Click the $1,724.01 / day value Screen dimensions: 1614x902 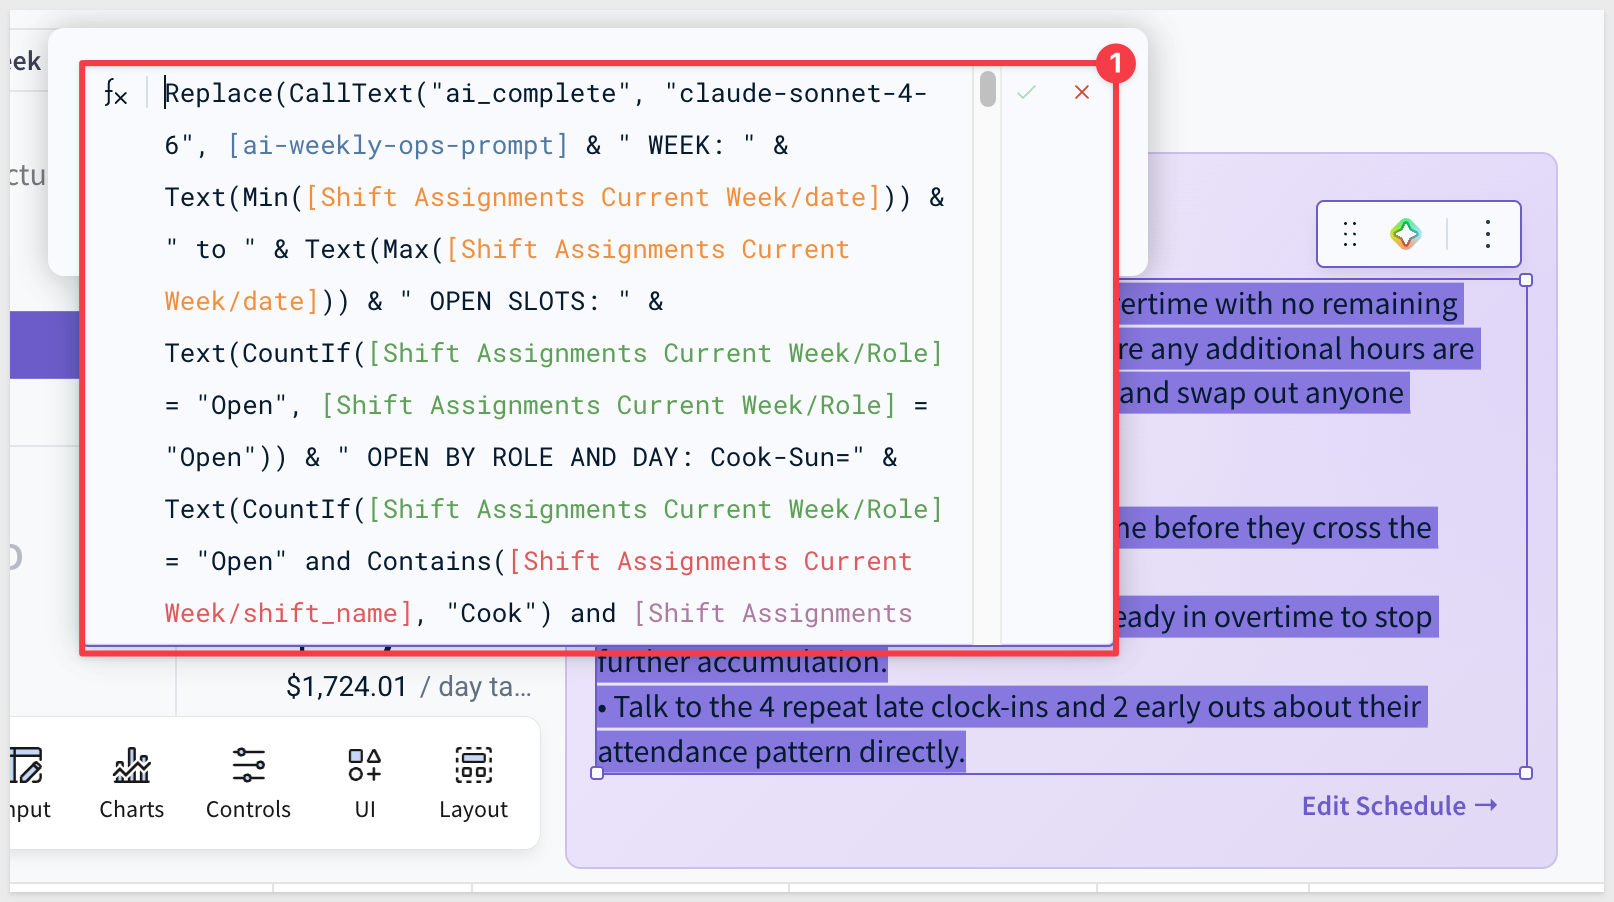tap(409, 687)
